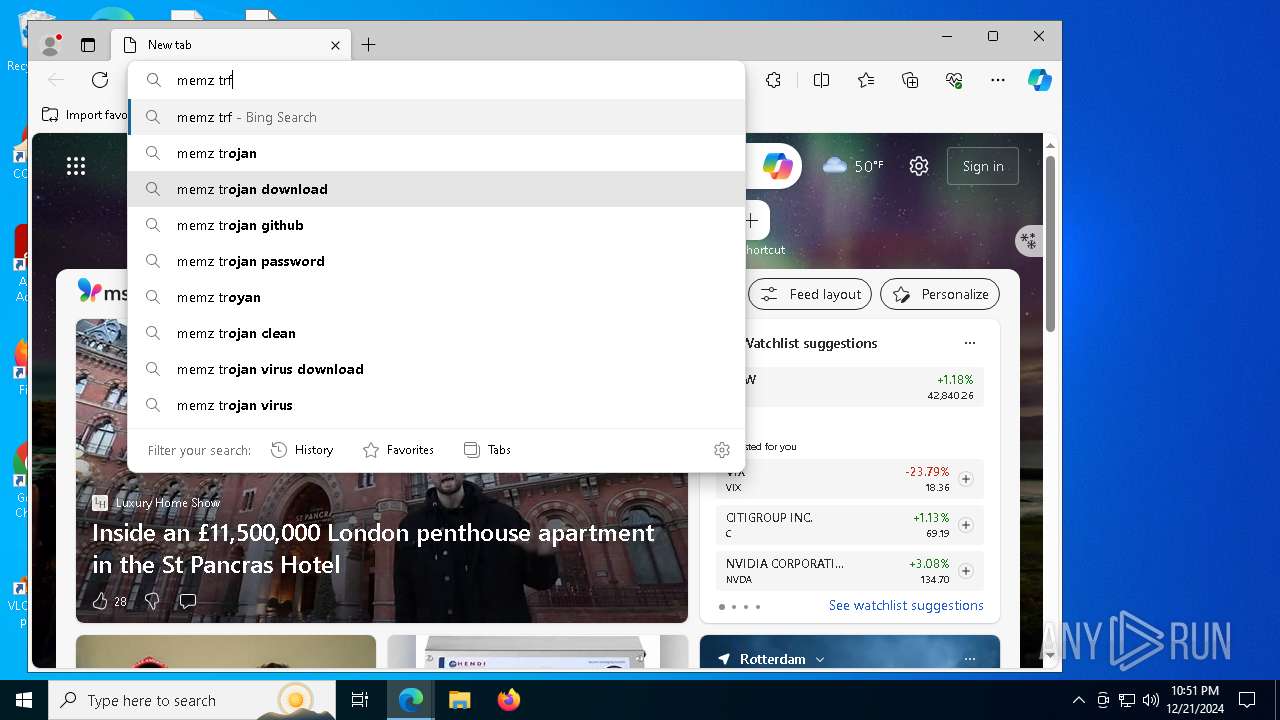Select suggestion 'memz trojan github'
The height and width of the screenshot is (720, 1280).
coord(437,225)
